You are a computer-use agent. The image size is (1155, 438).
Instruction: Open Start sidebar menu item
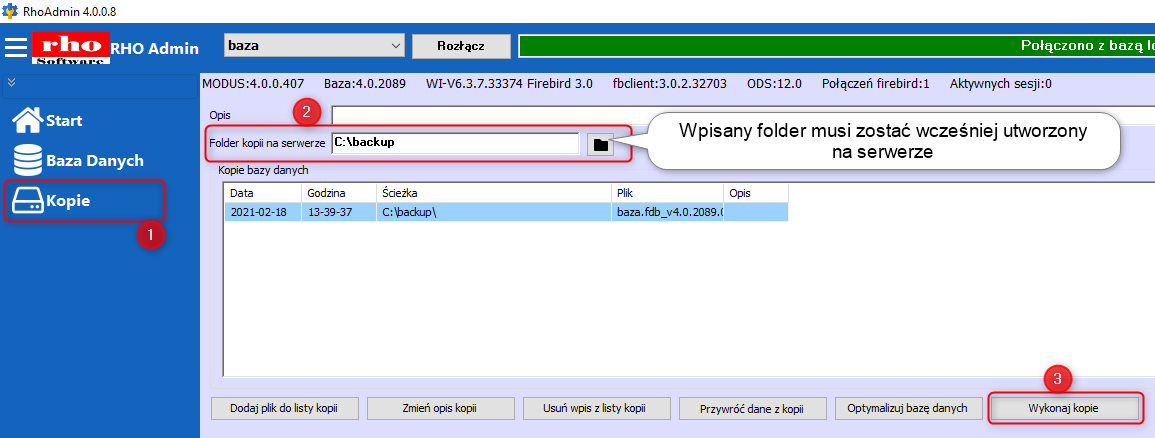click(64, 121)
